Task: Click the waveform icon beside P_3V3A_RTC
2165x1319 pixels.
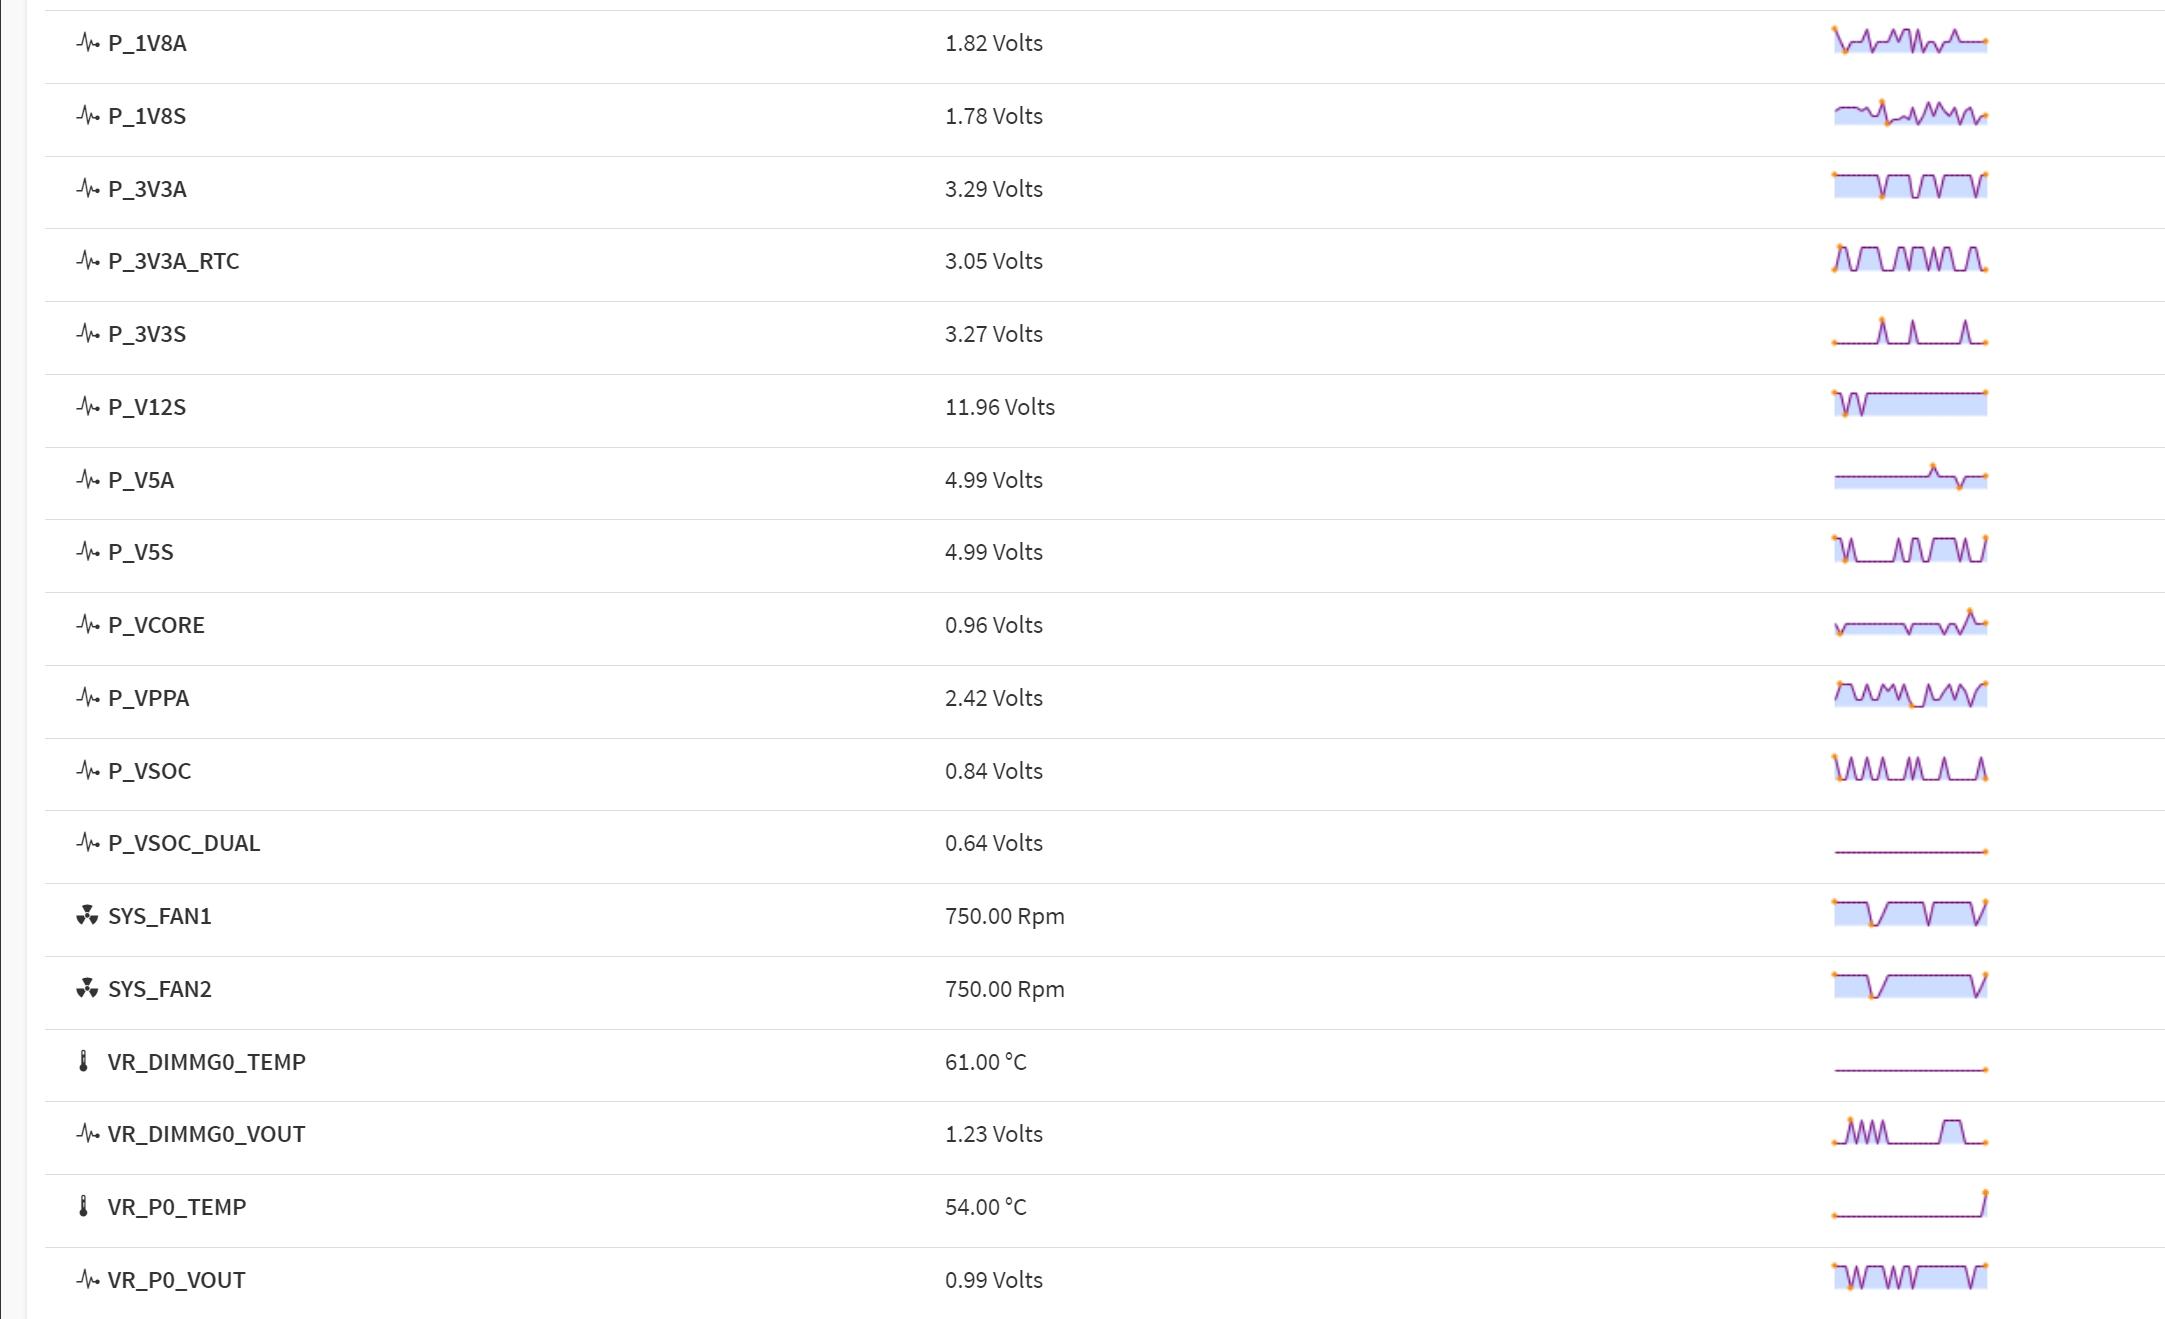Action: pyautogui.click(x=87, y=261)
